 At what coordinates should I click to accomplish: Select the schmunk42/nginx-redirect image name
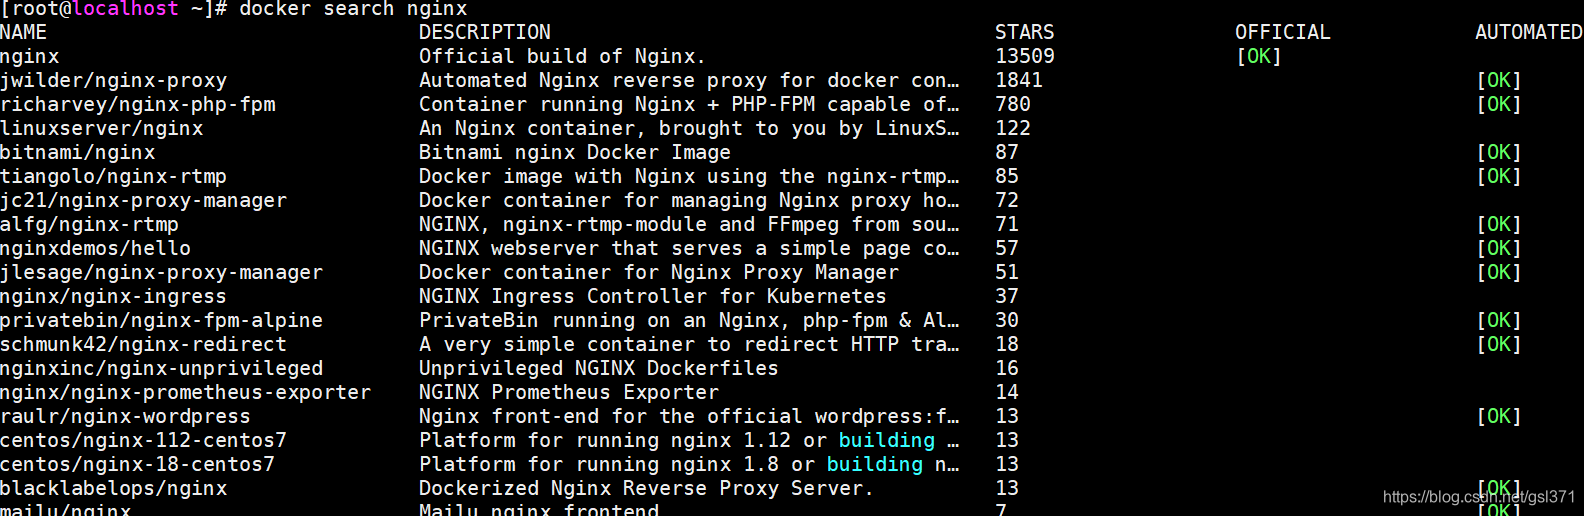click(144, 344)
